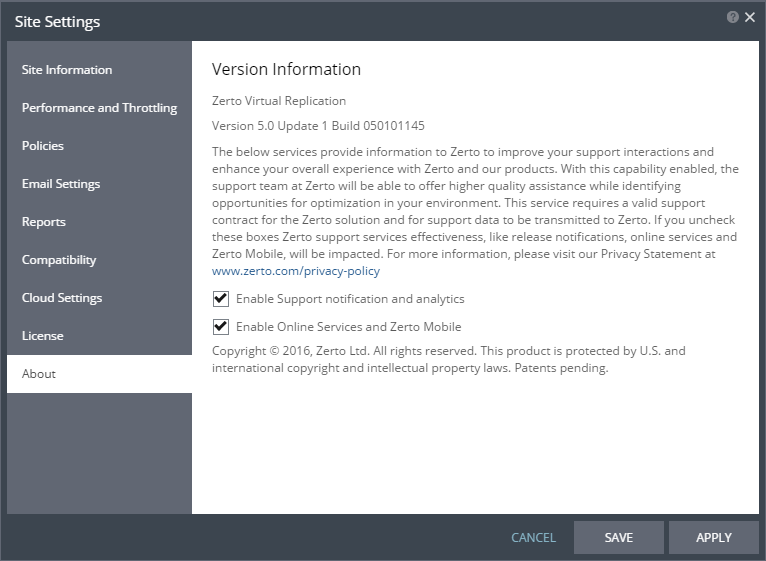Click the Site Settings dialog title

[57, 22]
